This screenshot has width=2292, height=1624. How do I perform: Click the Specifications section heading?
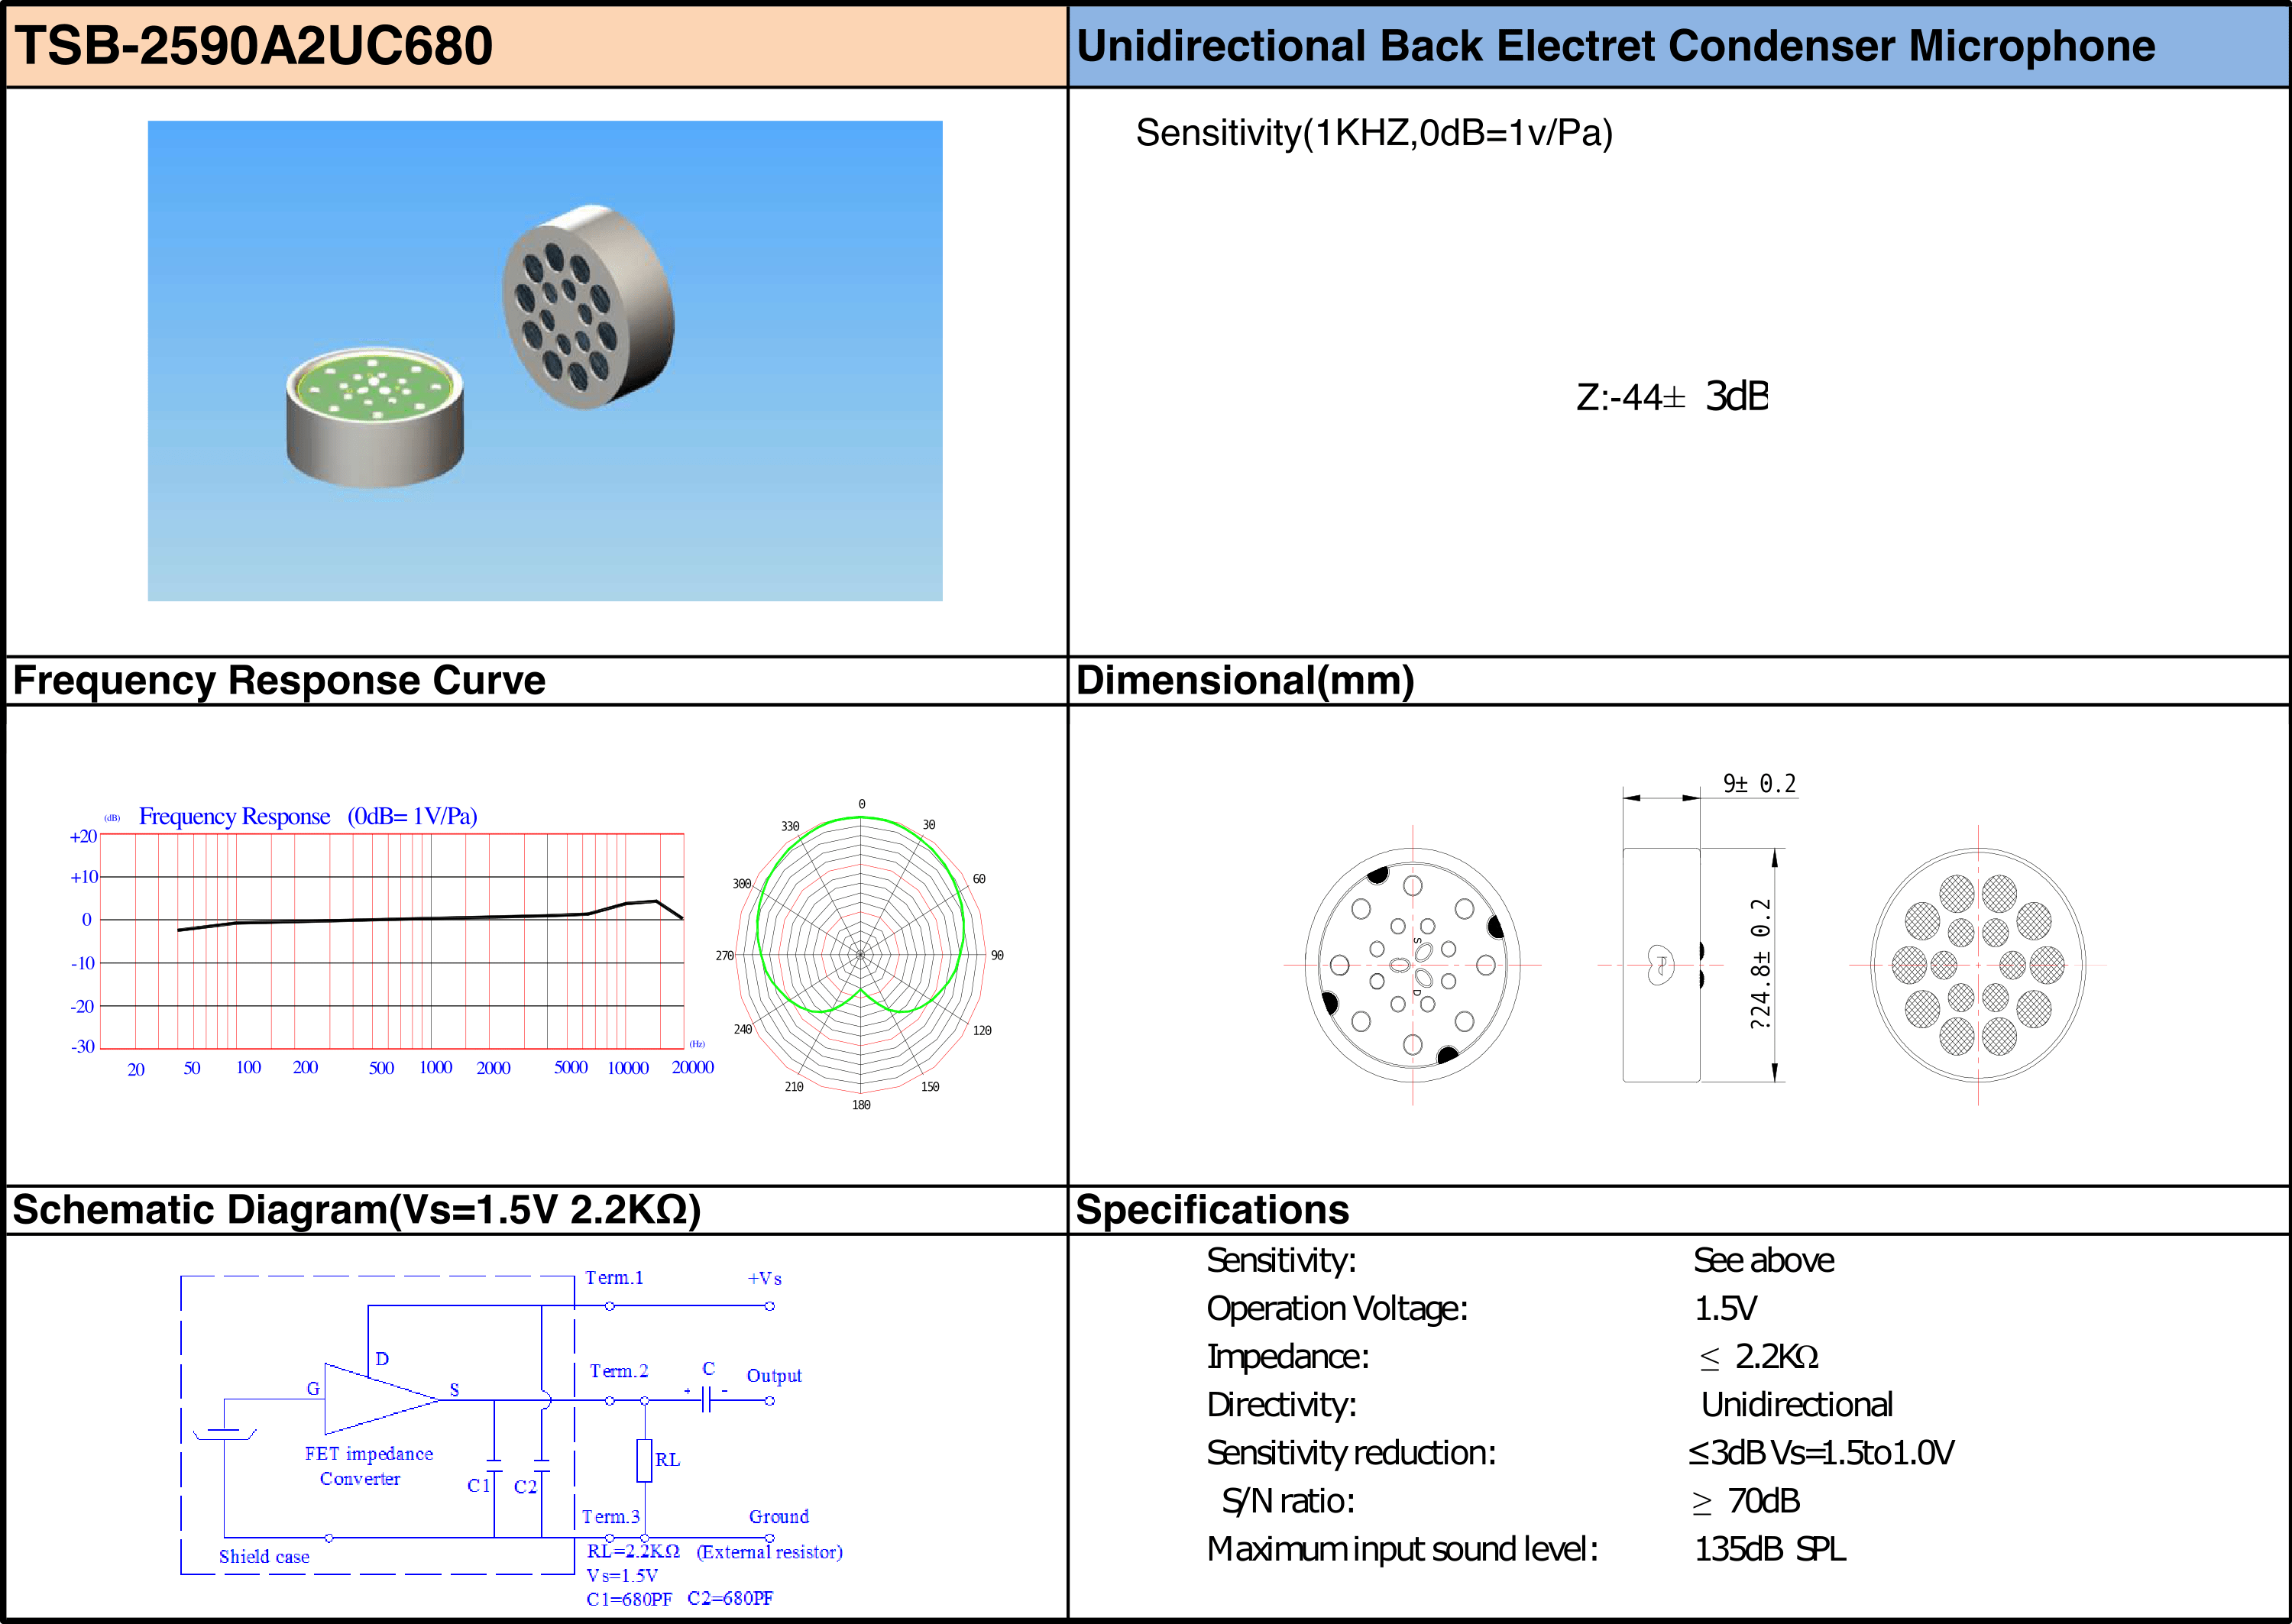coord(1212,1210)
